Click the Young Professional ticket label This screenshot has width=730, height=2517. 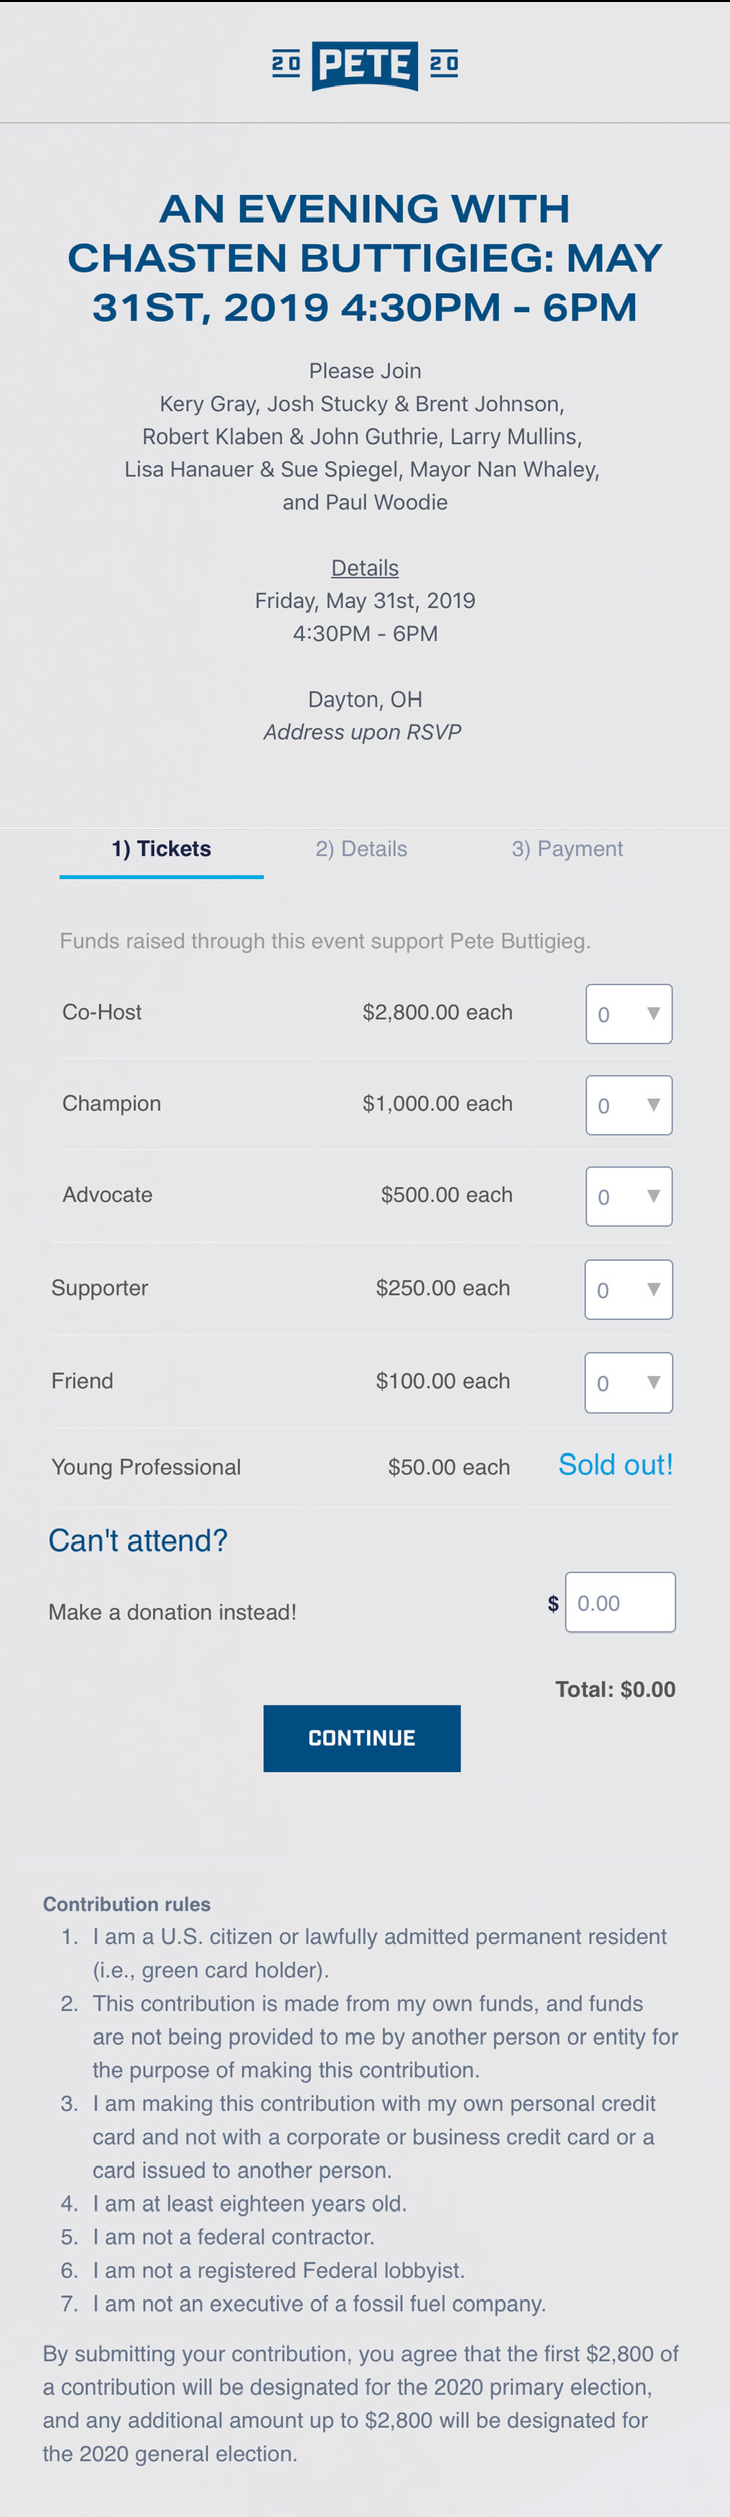point(146,1467)
